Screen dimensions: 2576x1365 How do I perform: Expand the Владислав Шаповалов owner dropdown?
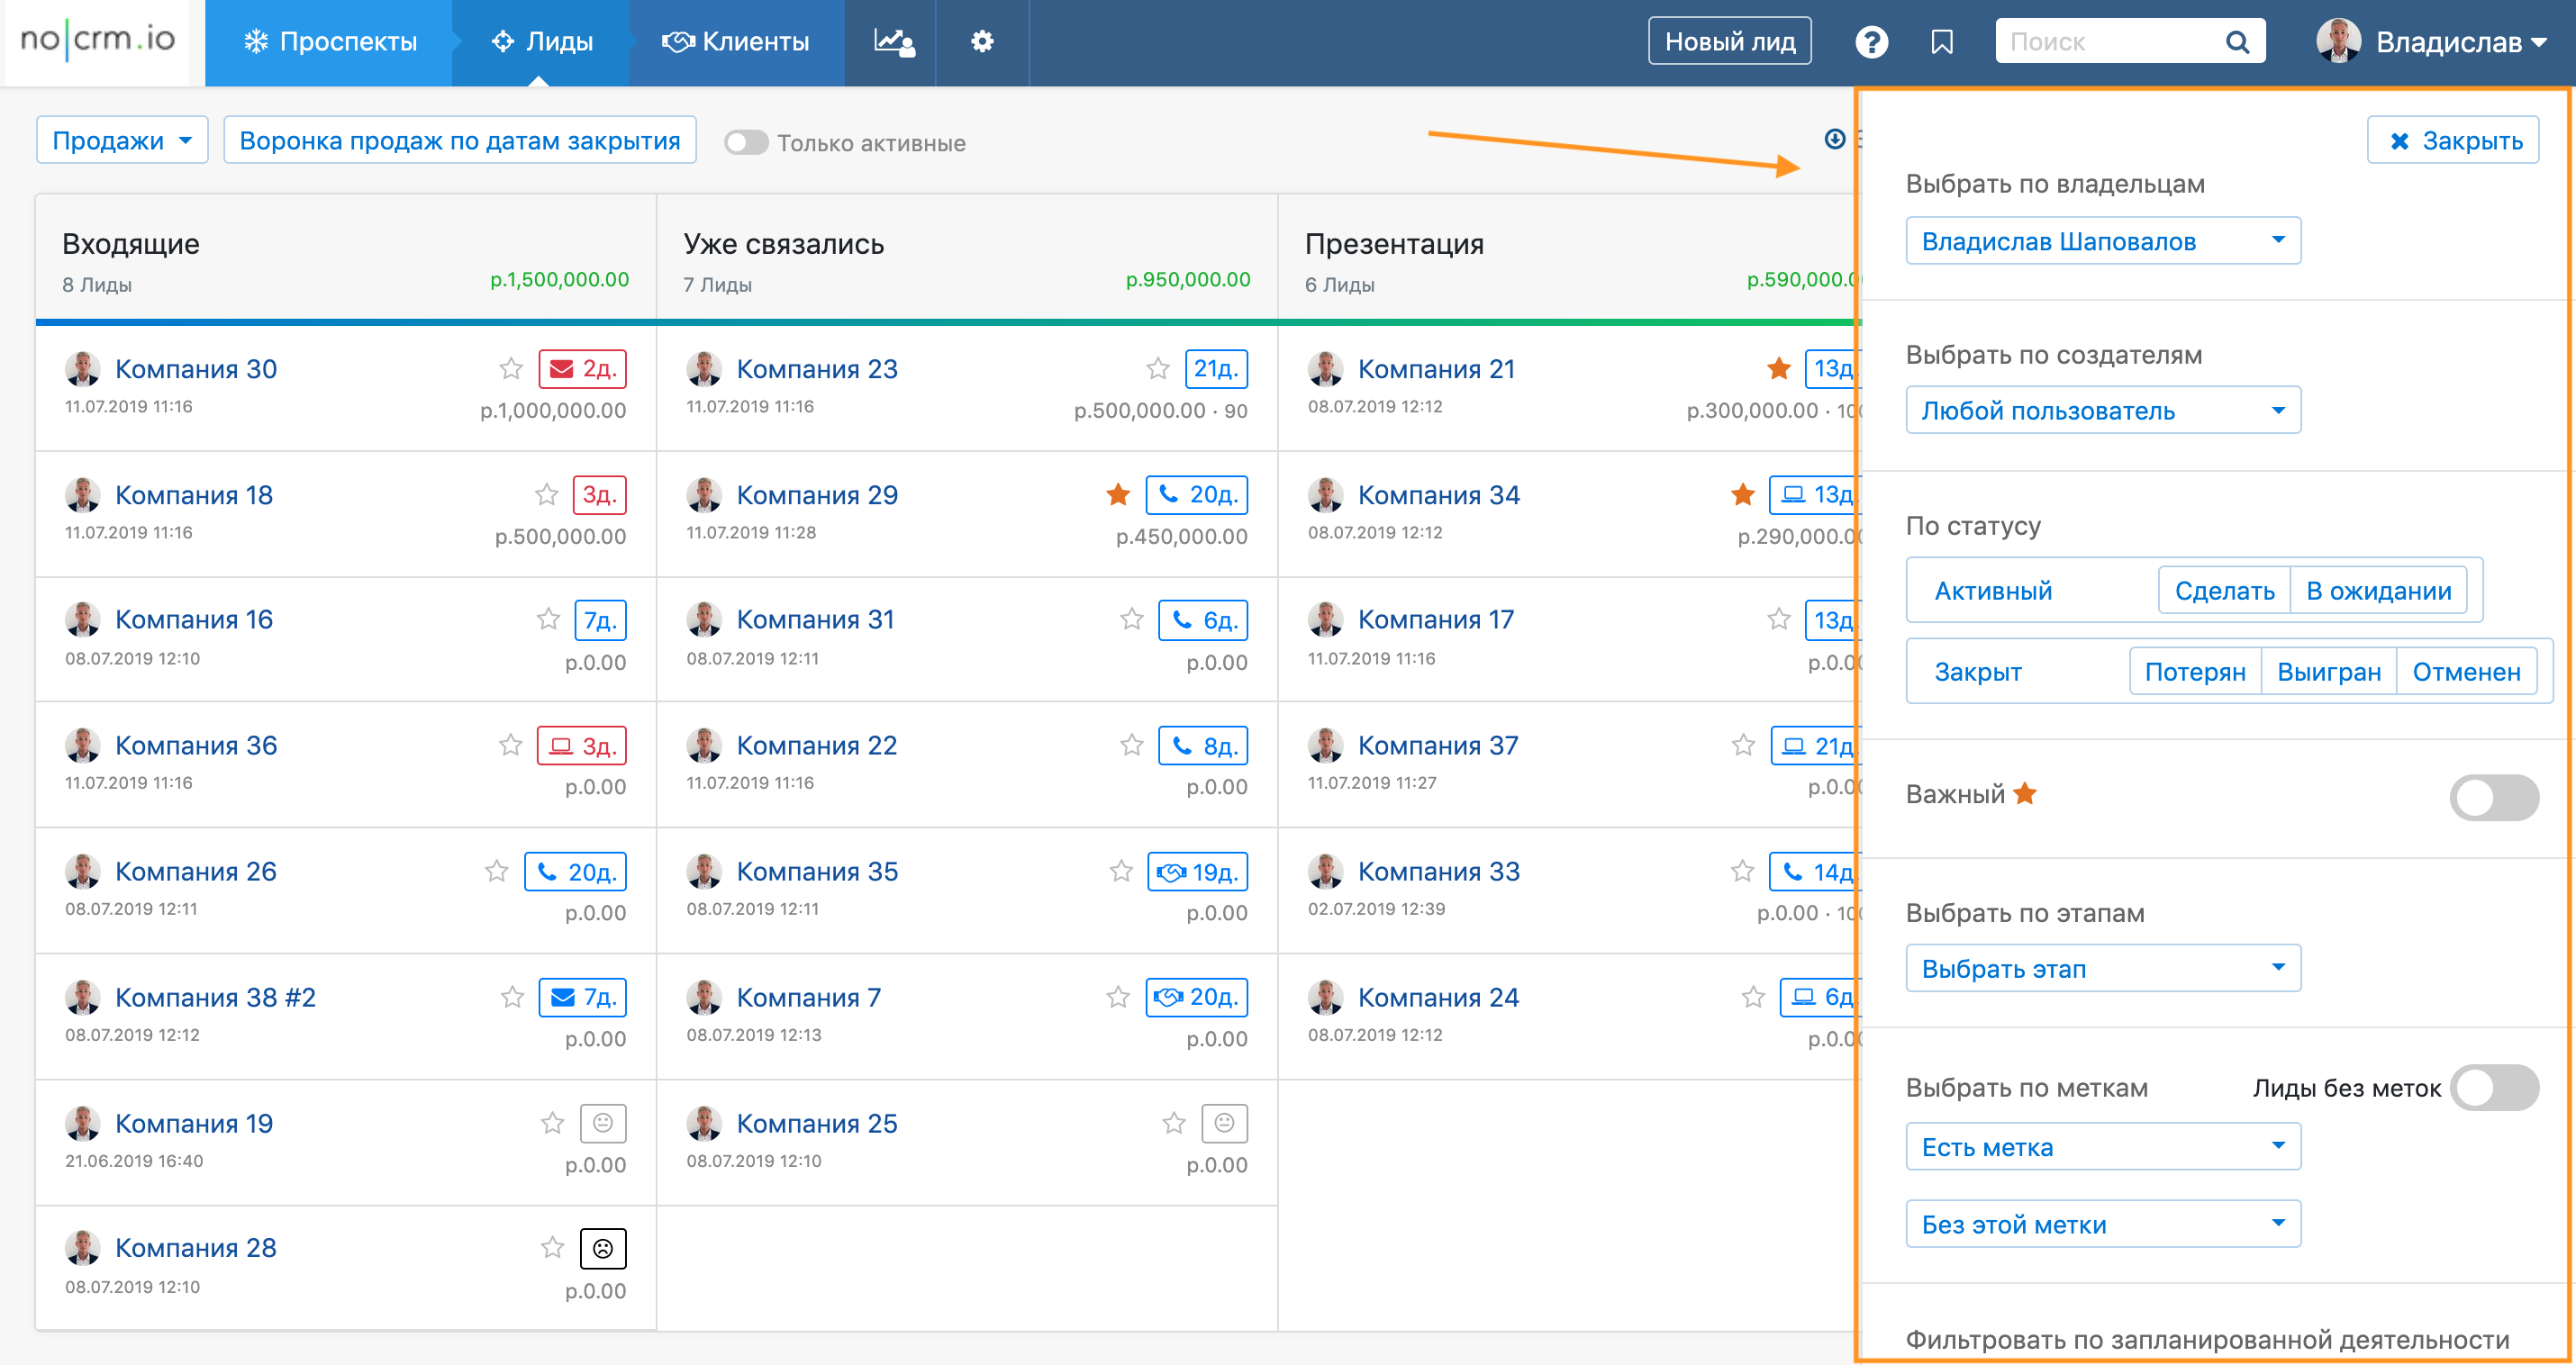click(x=2102, y=241)
